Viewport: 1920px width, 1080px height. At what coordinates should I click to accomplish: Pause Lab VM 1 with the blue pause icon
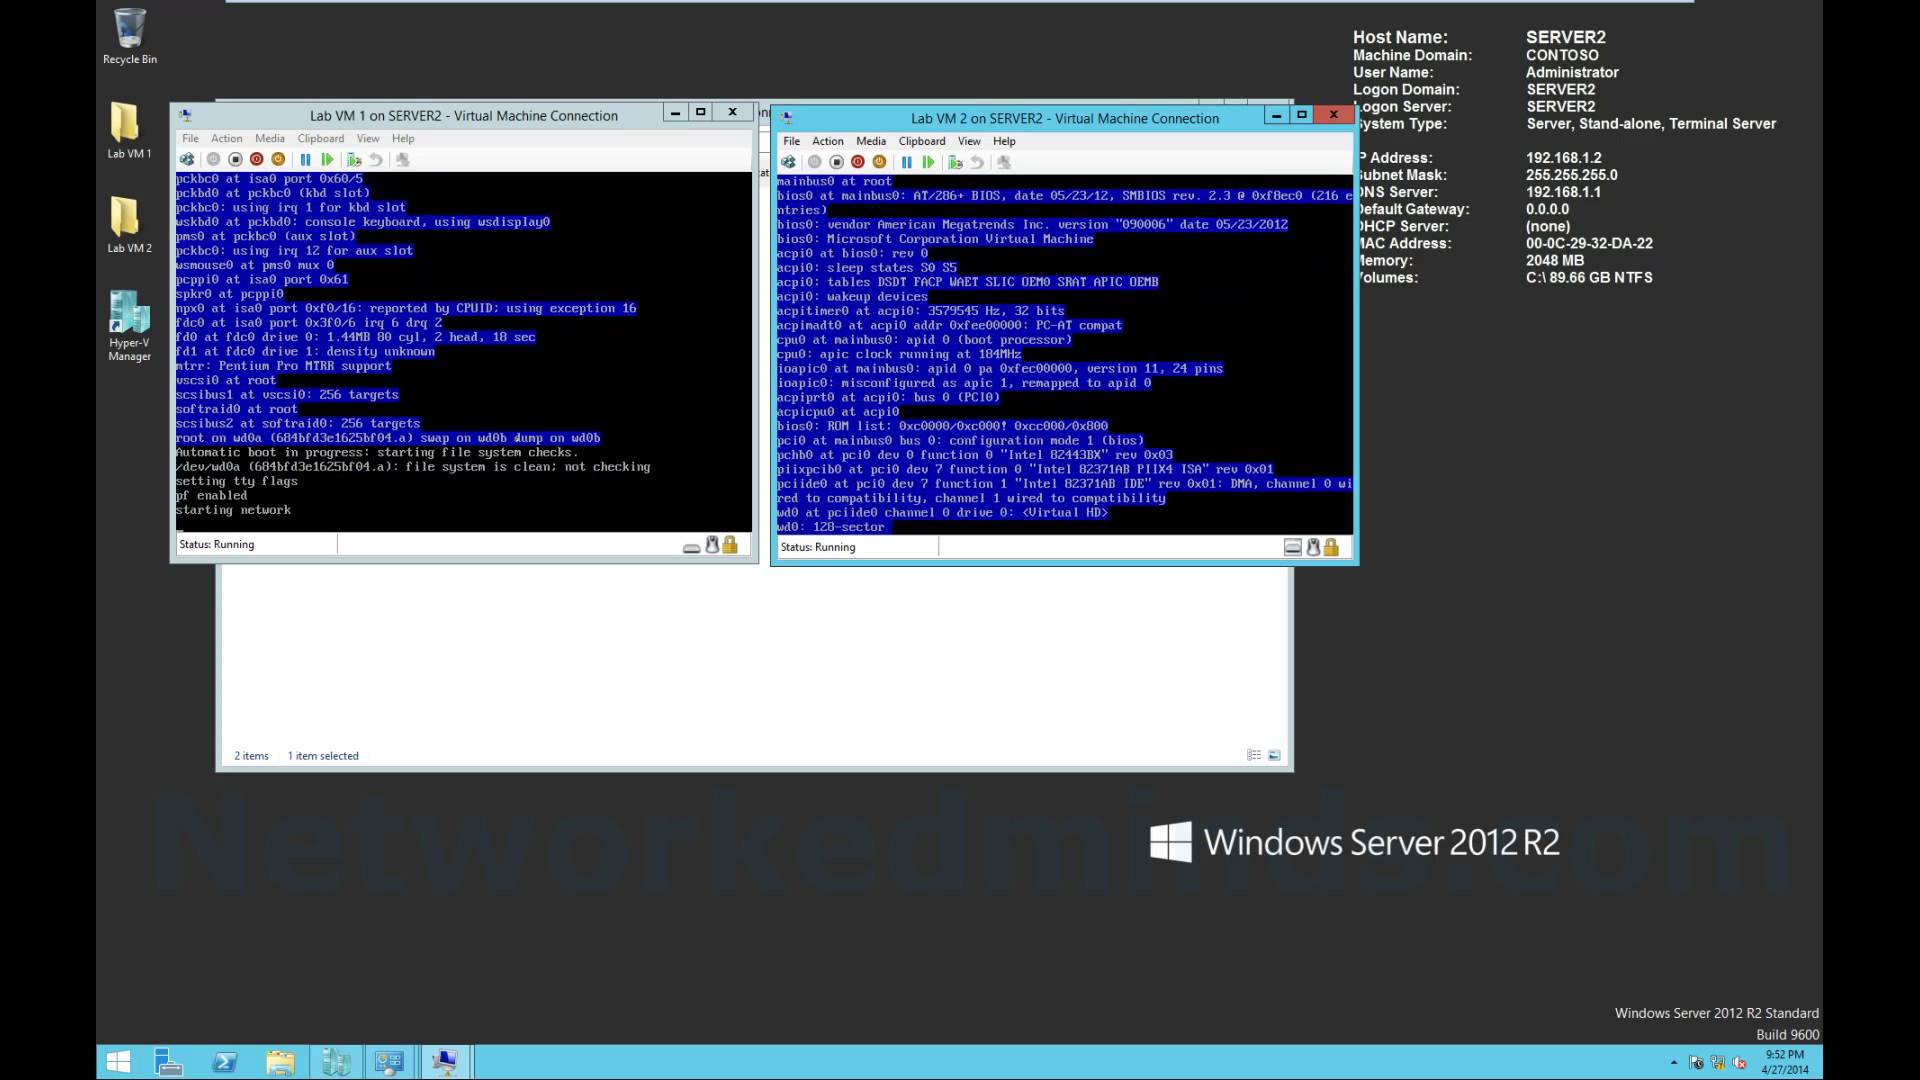pos(305,160)
